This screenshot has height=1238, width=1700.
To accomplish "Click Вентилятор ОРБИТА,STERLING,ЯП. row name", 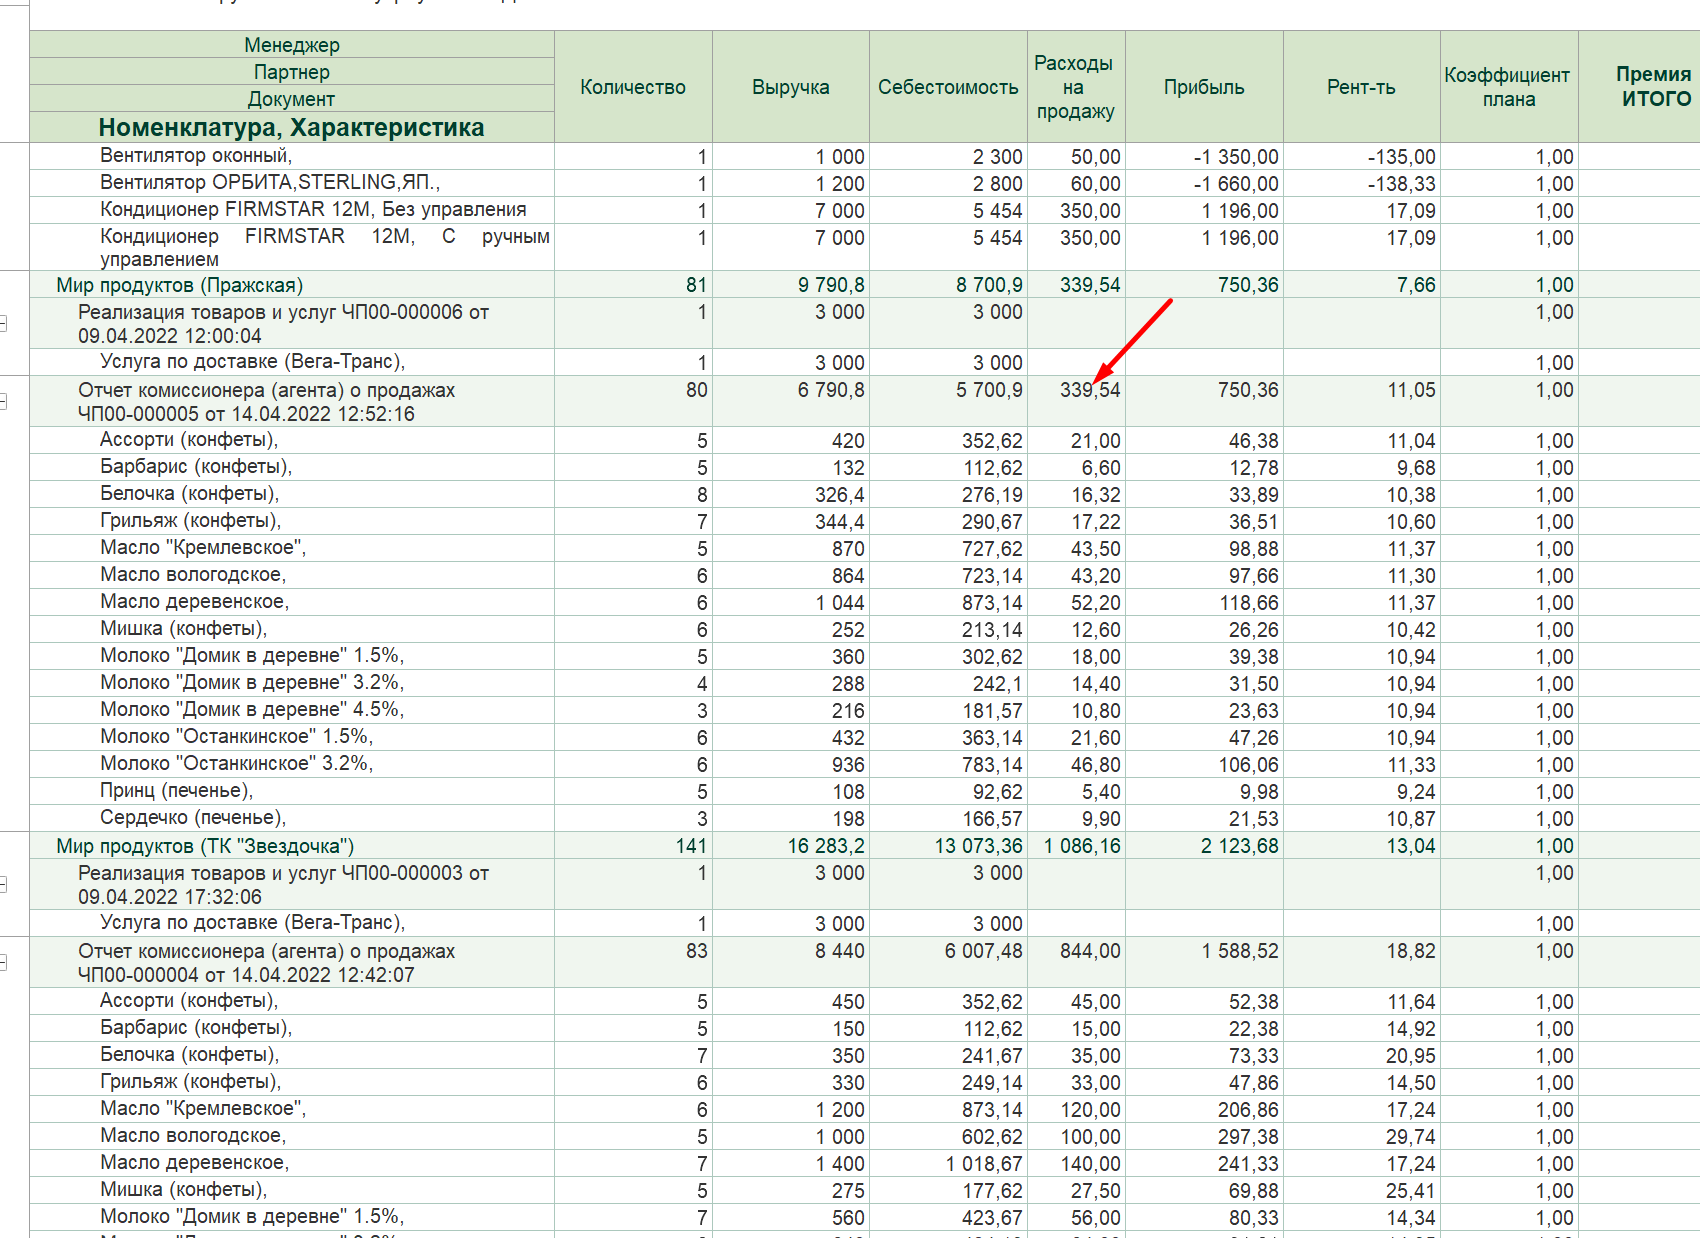I will click(x=270, y=183).
